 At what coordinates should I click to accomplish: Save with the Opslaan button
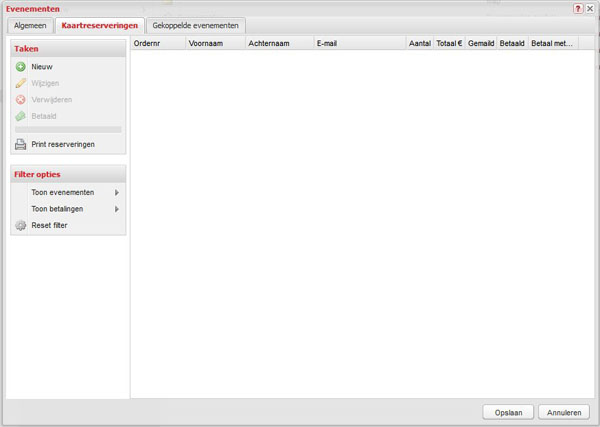(508, 412)
